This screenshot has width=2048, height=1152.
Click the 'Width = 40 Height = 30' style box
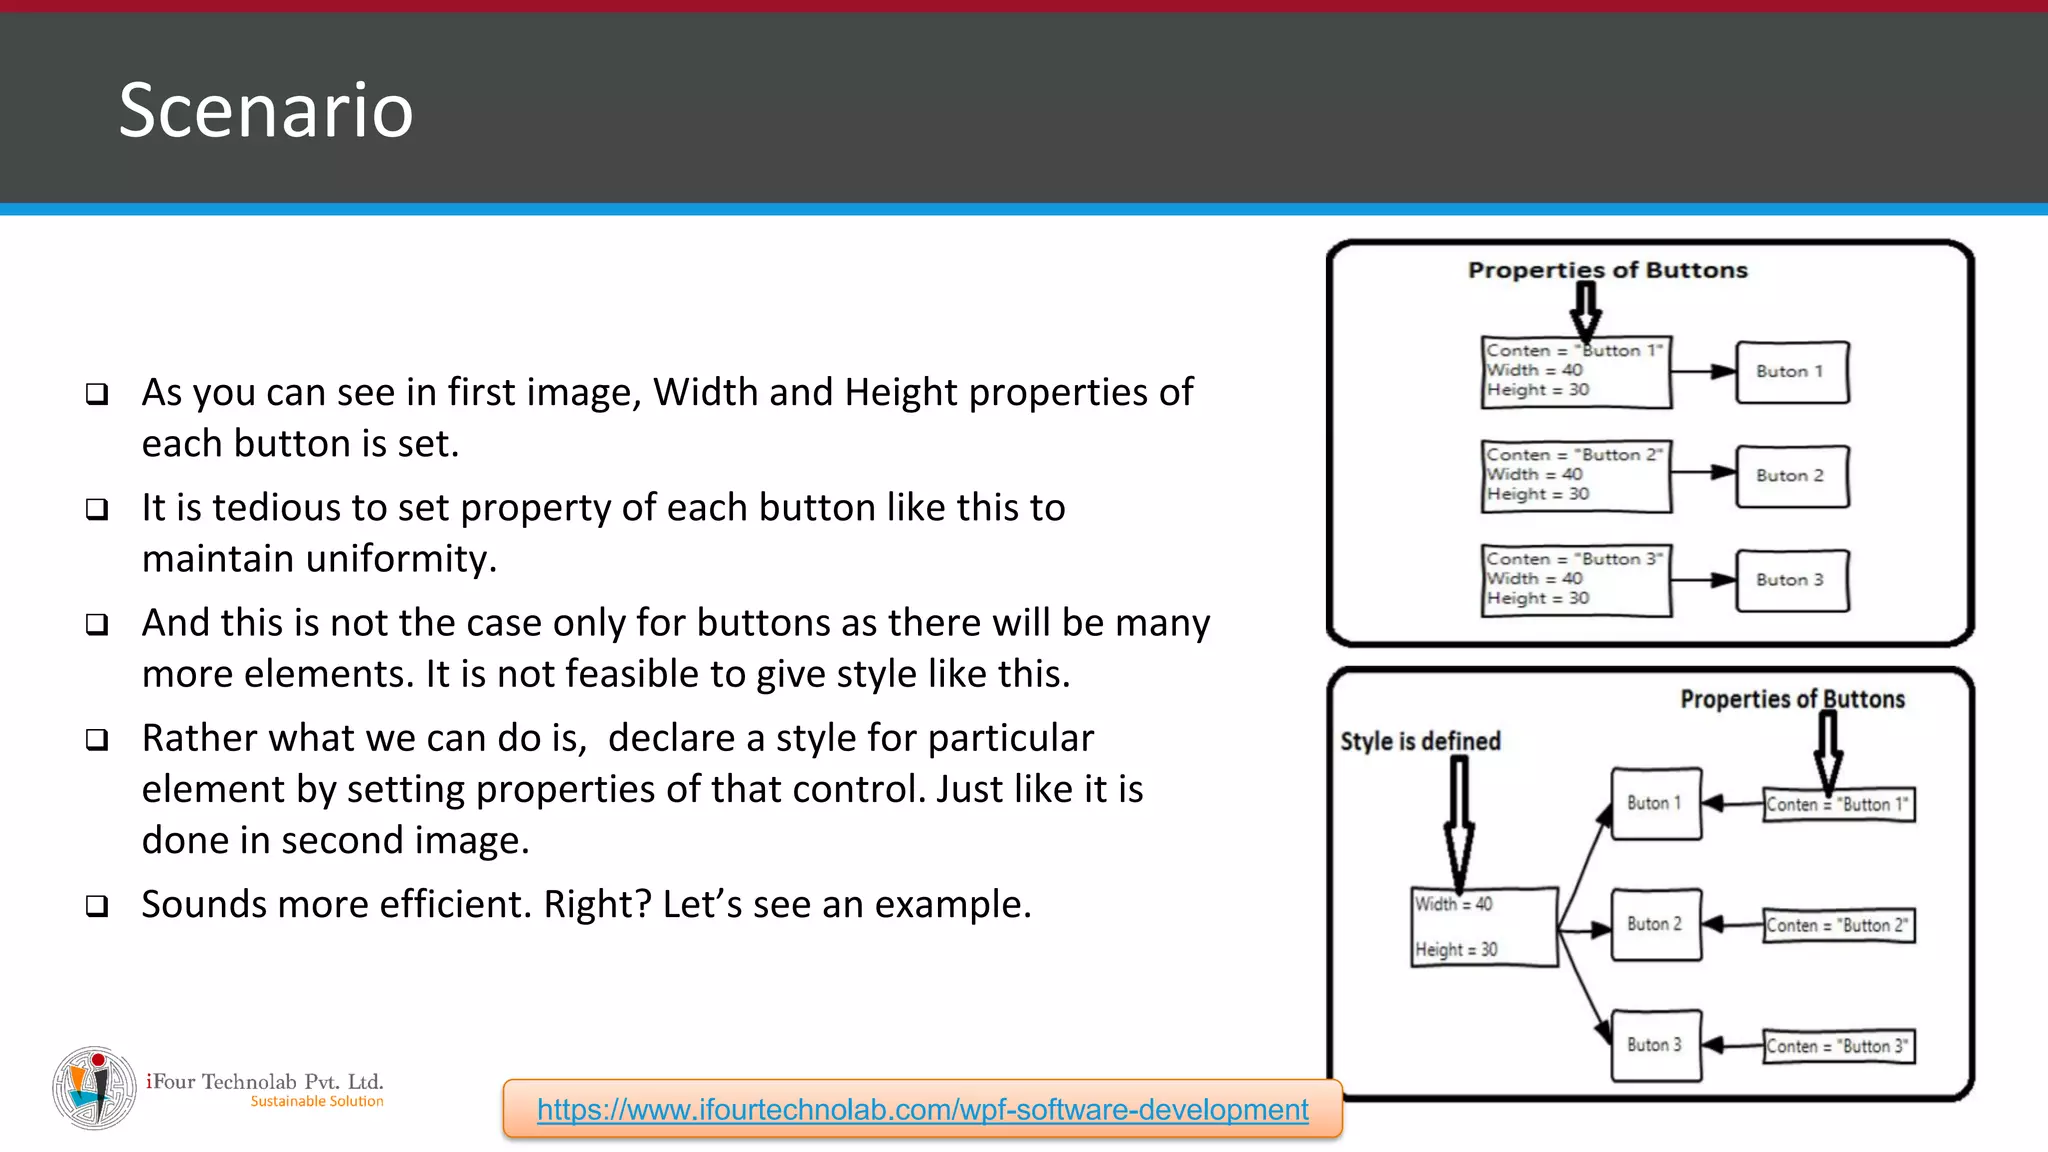coord(1484,927)
